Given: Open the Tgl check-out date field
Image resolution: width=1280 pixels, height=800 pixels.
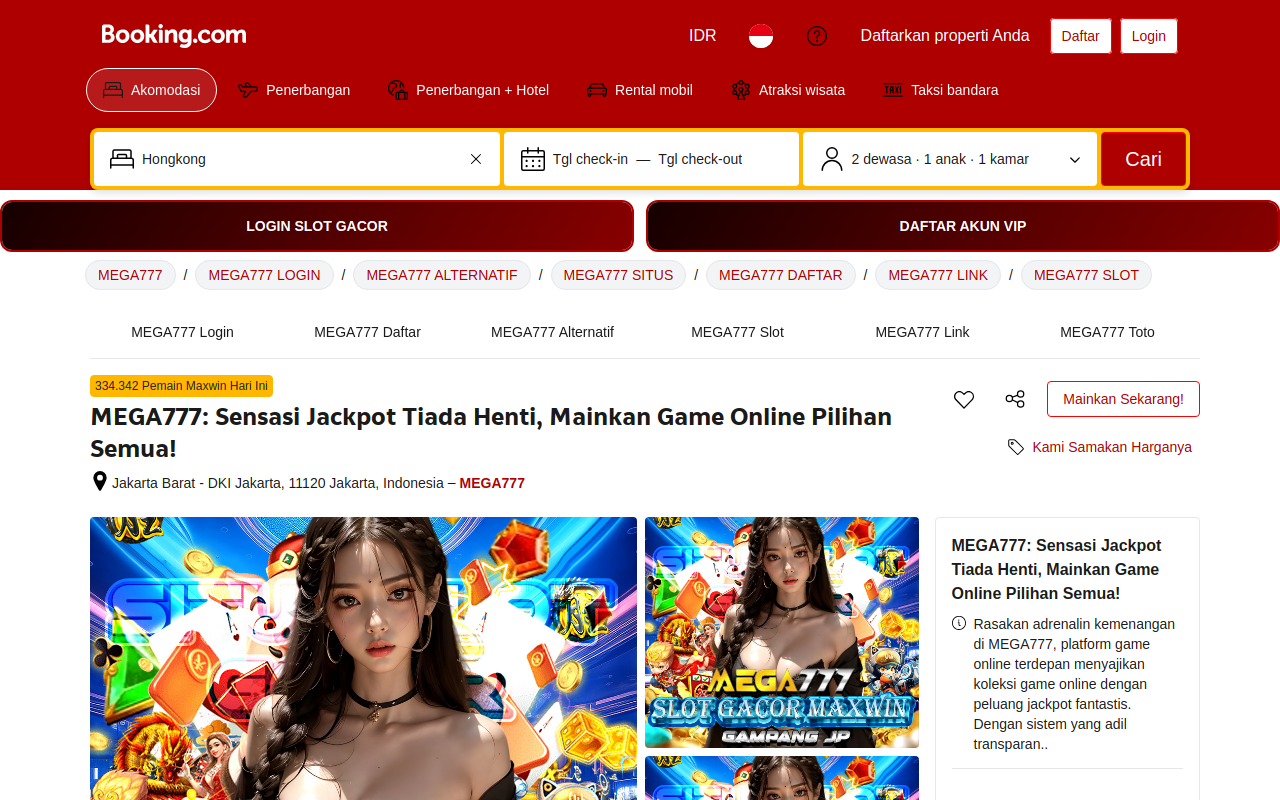Looking at the screenshot, I should pos(700,159).
